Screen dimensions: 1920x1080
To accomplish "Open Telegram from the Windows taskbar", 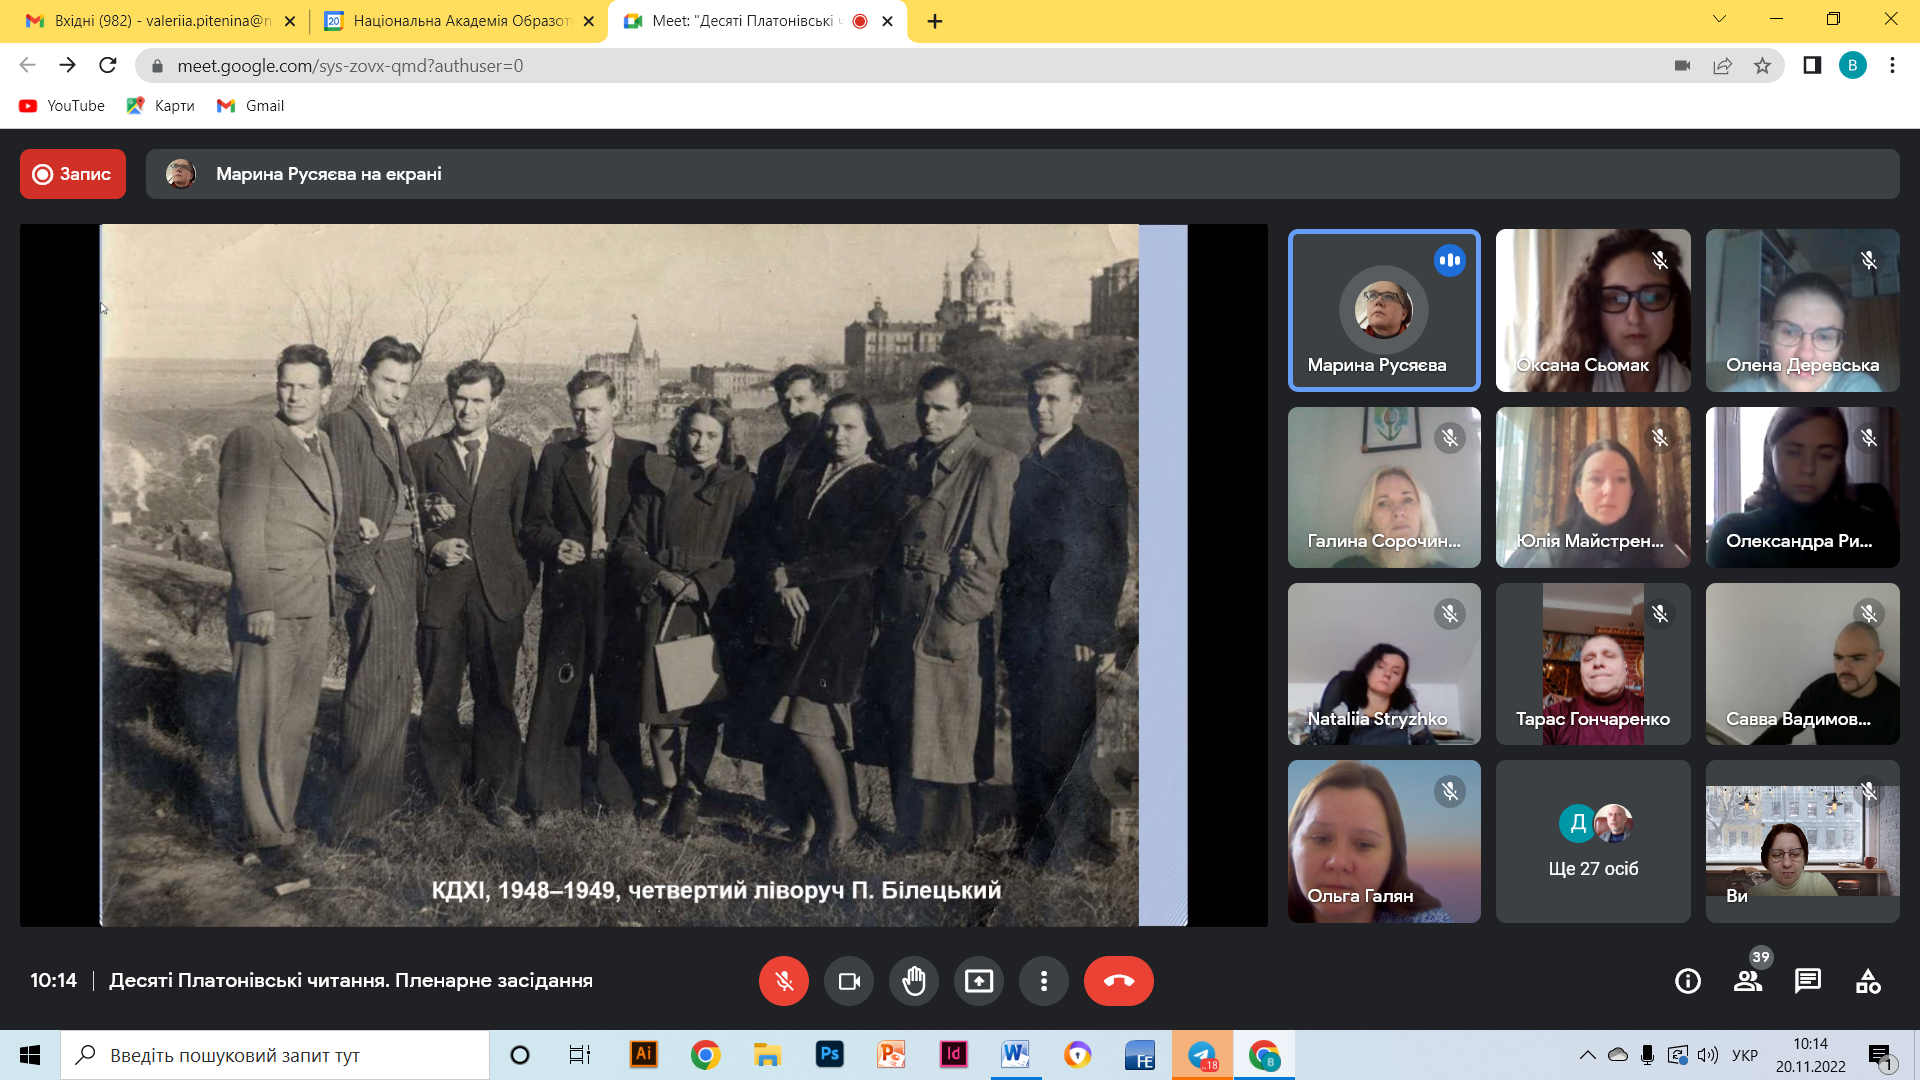I will coord(1202,1055).
